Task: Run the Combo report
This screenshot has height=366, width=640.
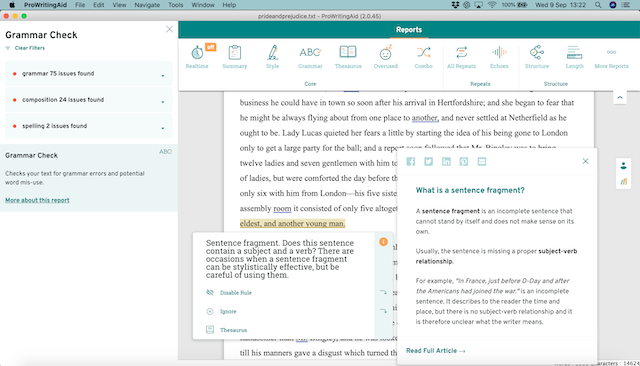Action: (x=424, y=57)
